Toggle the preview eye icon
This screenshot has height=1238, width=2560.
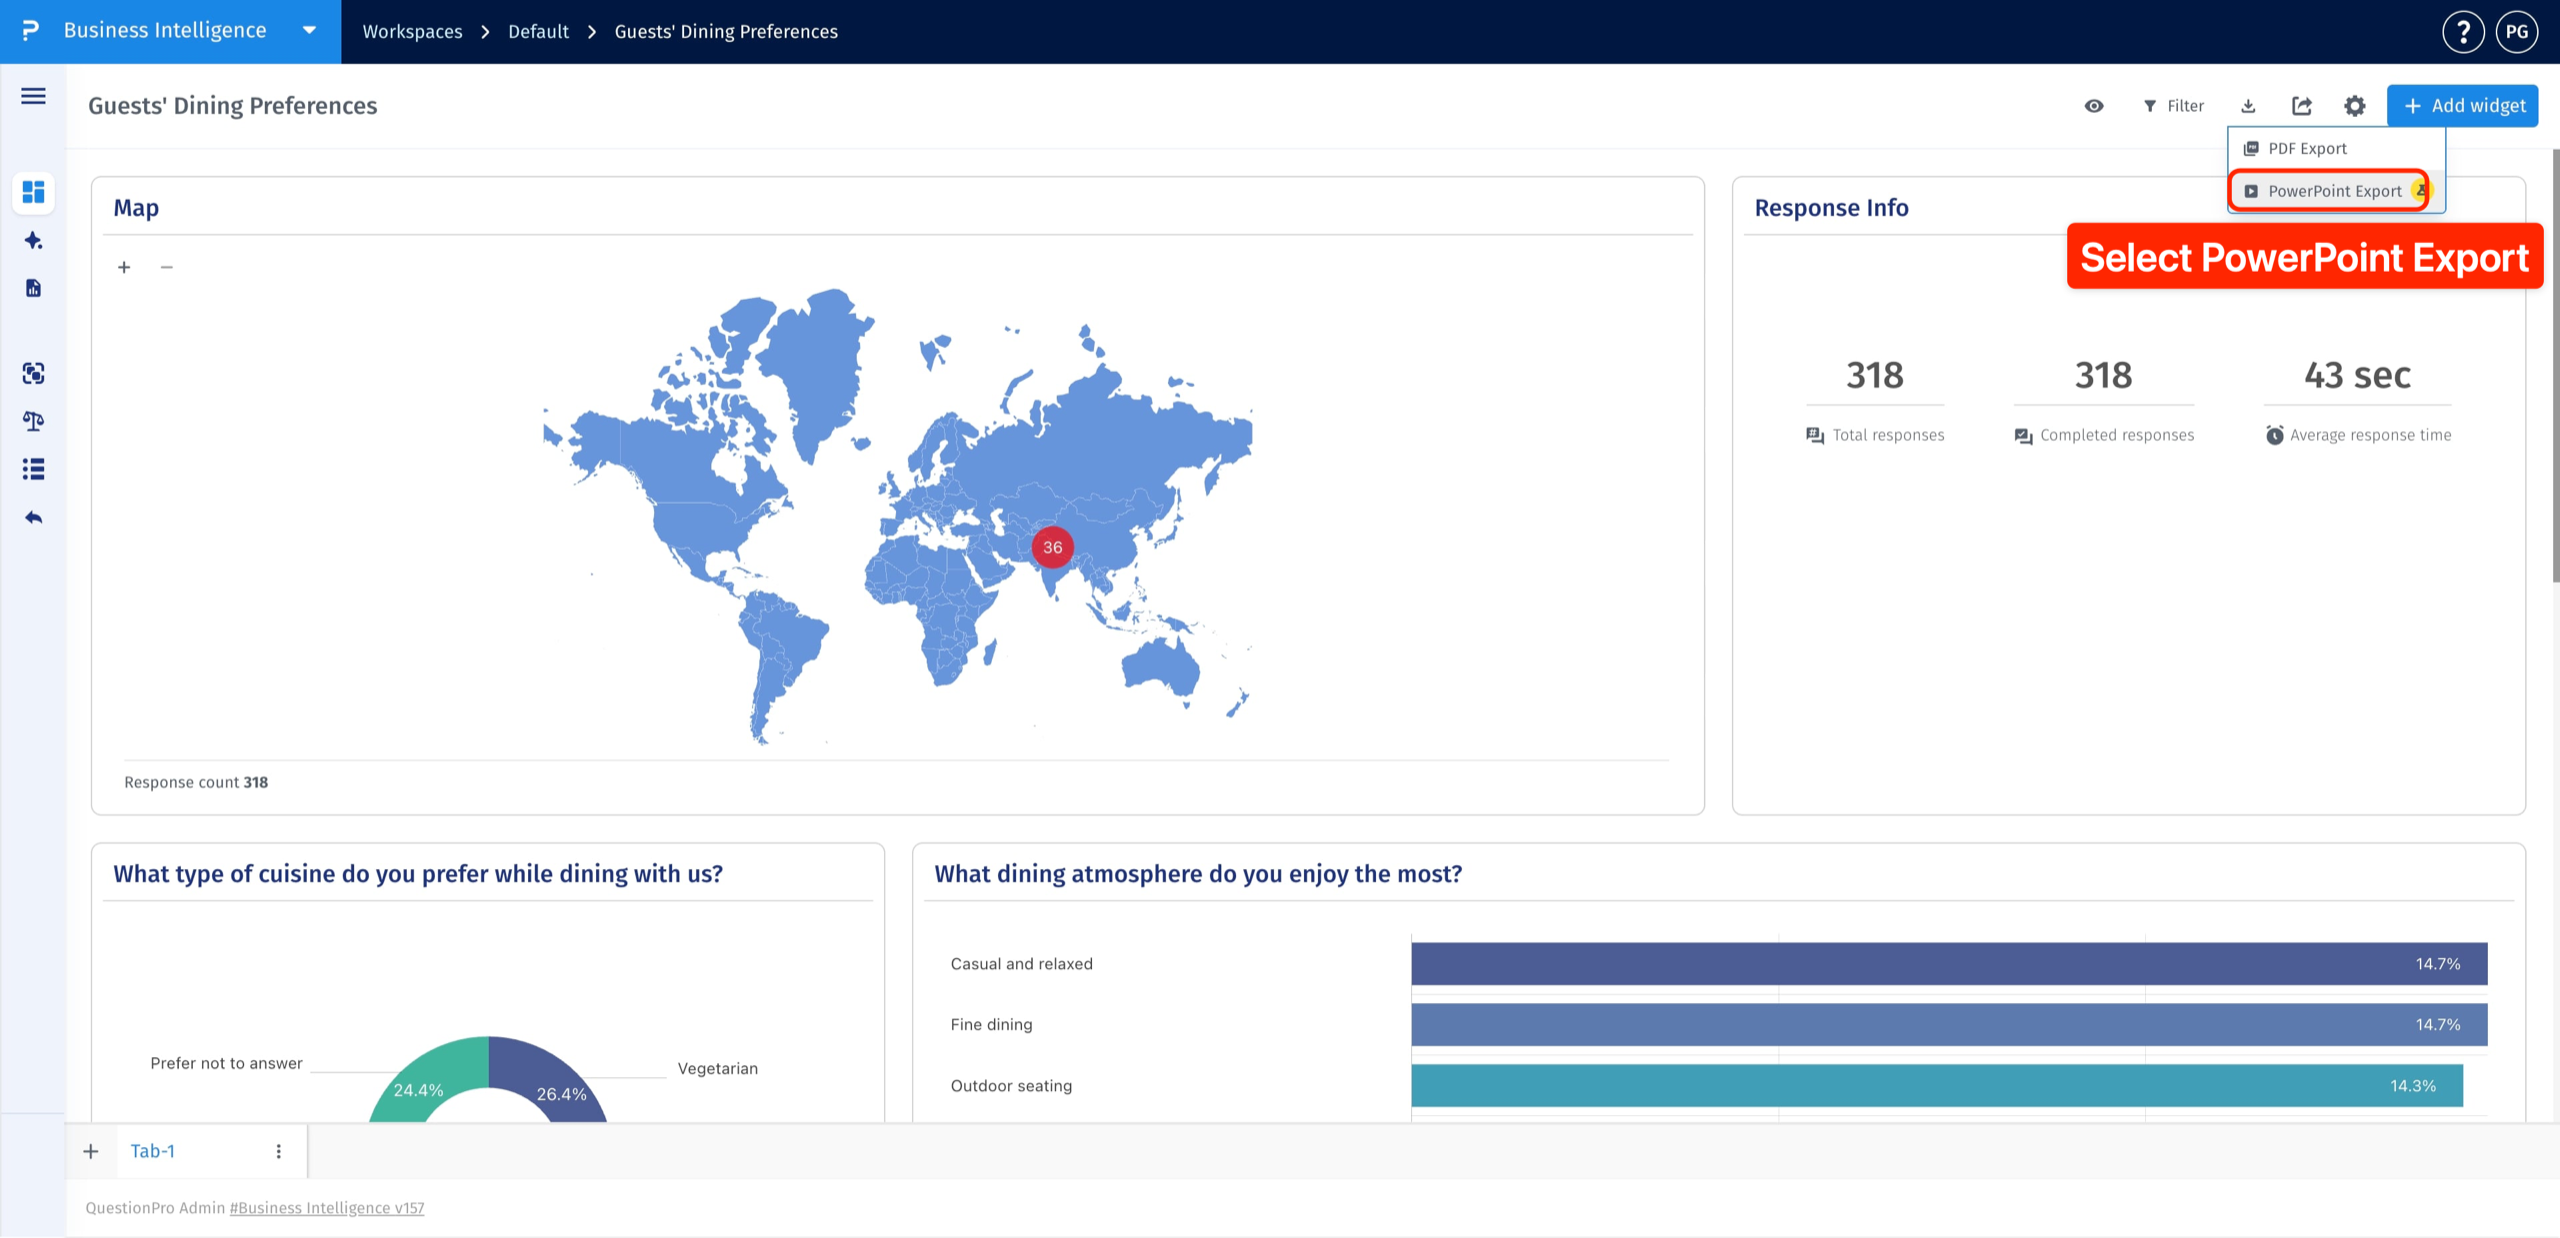coord(2094,106)
